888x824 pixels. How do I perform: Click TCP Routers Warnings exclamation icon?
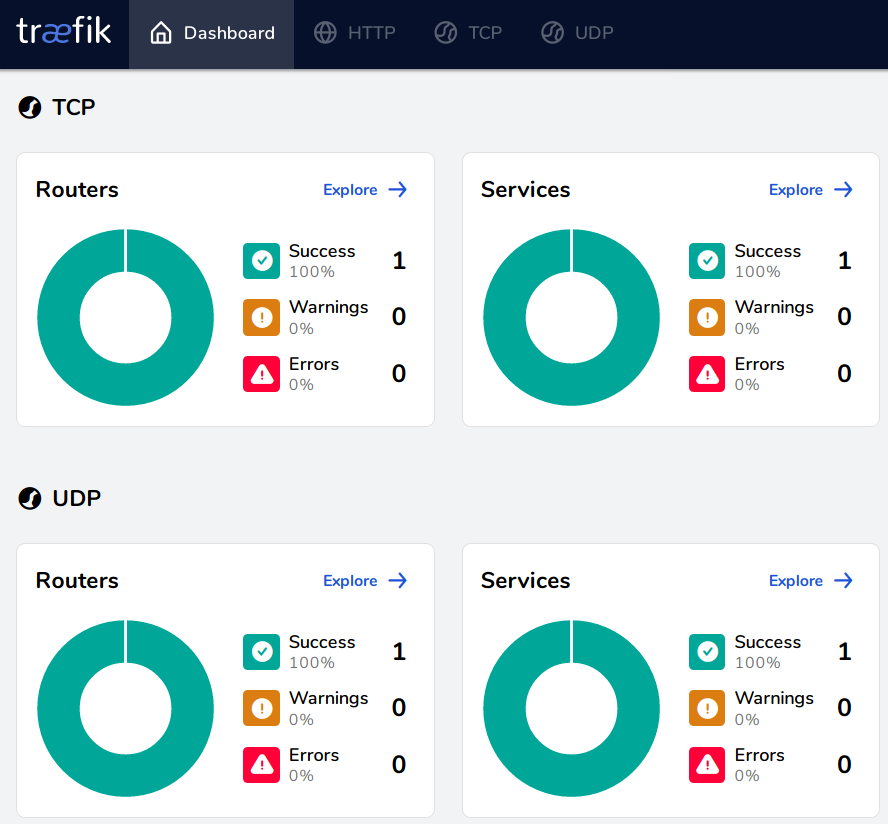[x=262, y=317]
